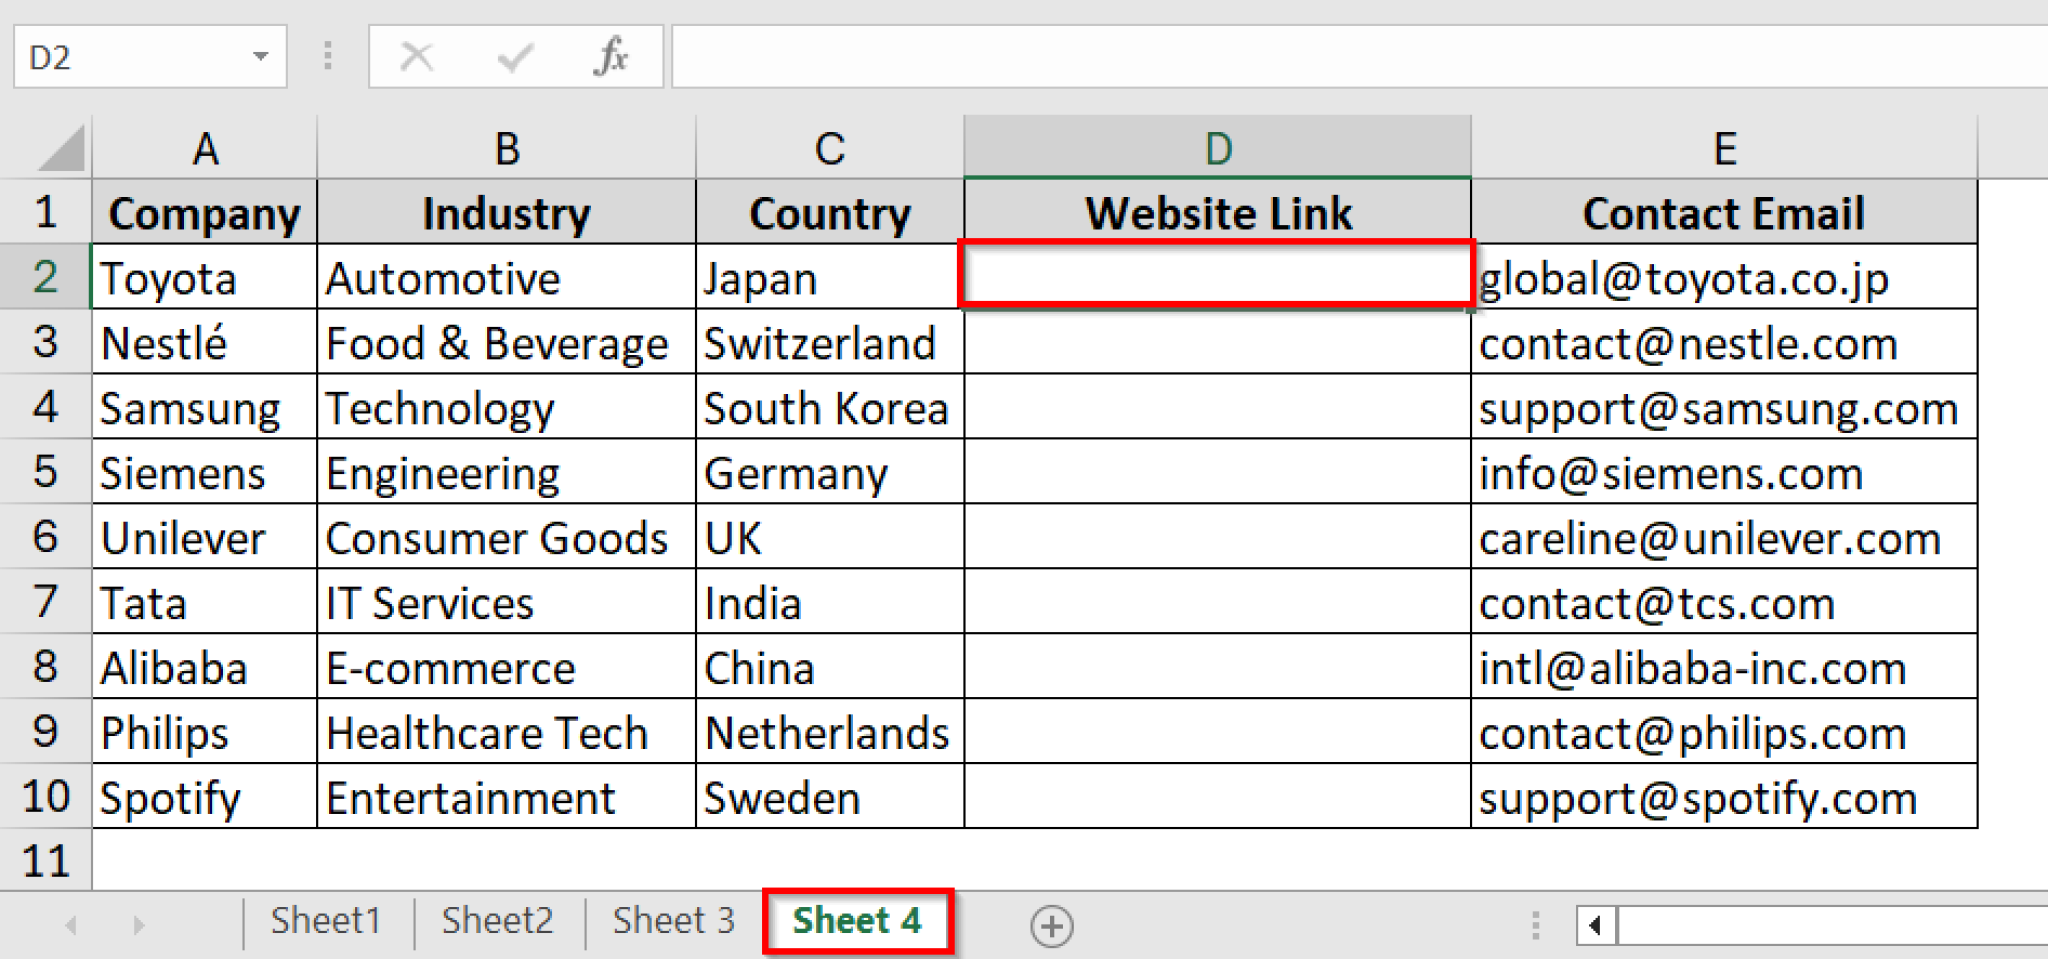Select row 5 via its row number
Image resolution: width=2048 pixels, height=959 pixels.
pyautogui.click(x=45, y=473)
